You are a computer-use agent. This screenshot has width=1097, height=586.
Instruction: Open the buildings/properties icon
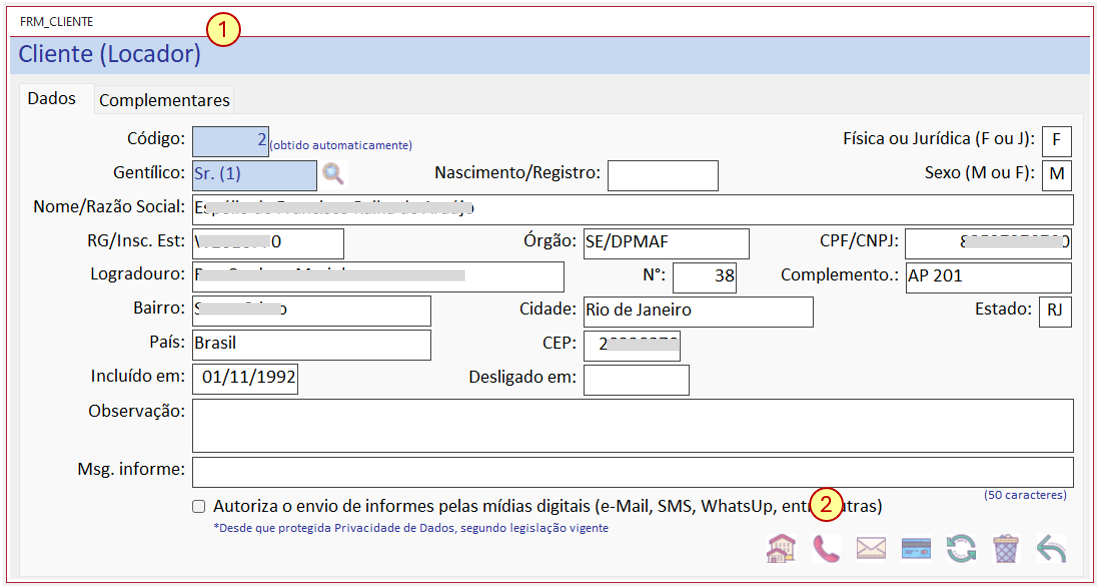click(783, 548)
